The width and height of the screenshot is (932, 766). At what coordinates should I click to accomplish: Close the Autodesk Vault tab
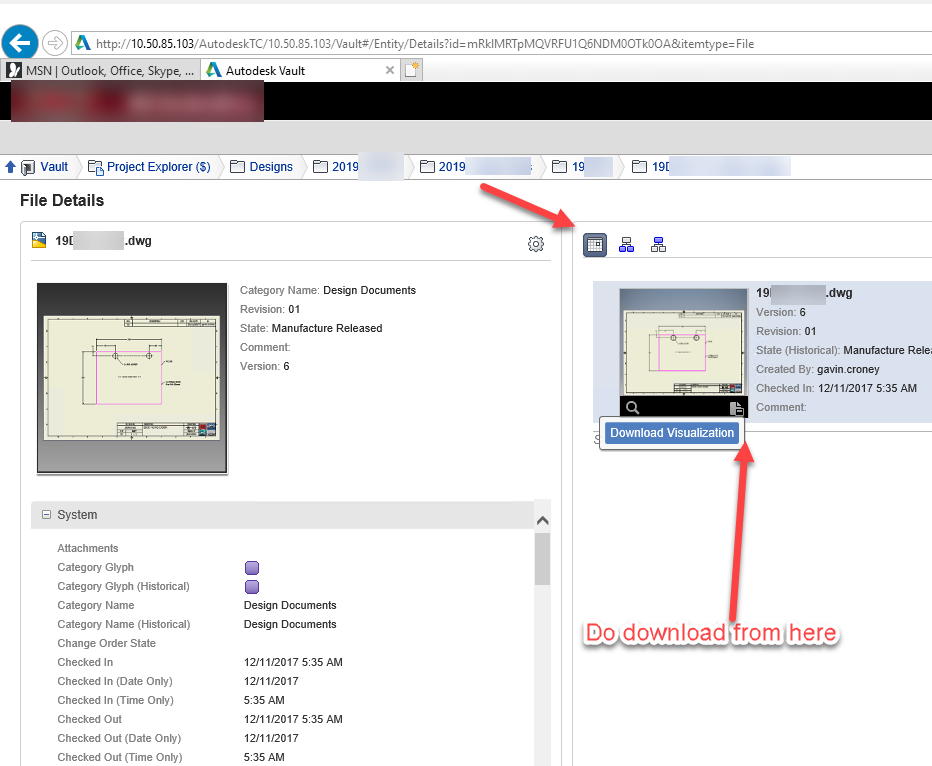[389, 70]
